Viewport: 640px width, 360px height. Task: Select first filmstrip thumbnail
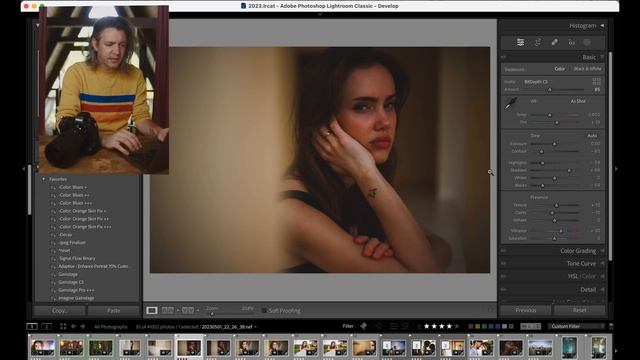pos(42,347)
